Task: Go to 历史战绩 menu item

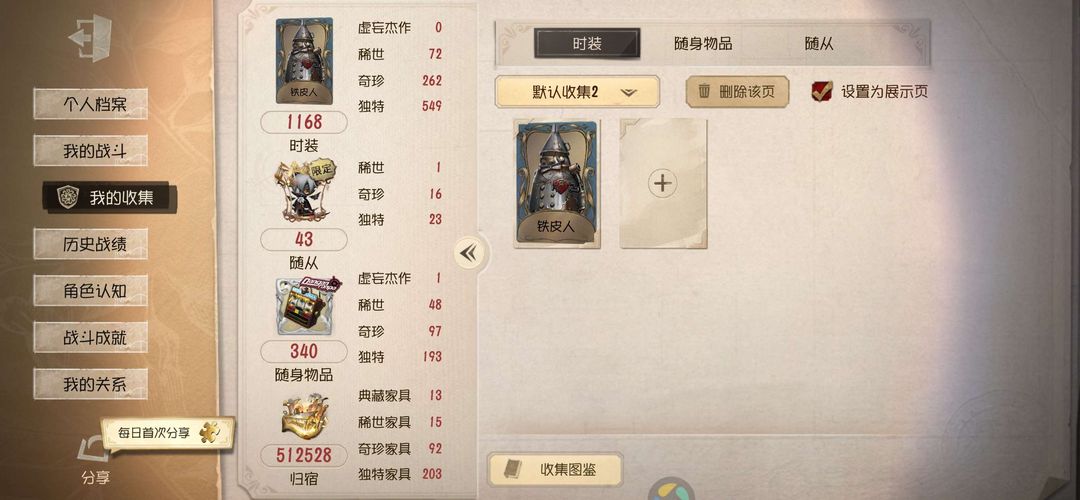Action: (91, 244)
